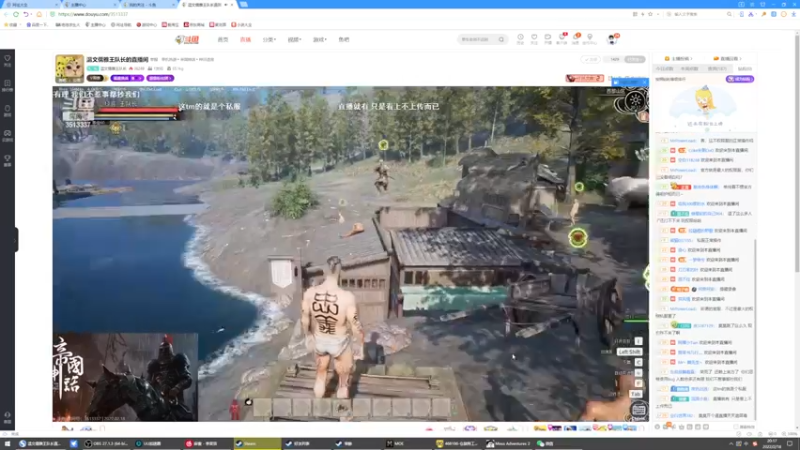Switch to the first browser tab
This screenshot has width=800, height=450.
(x=31, y=5)
